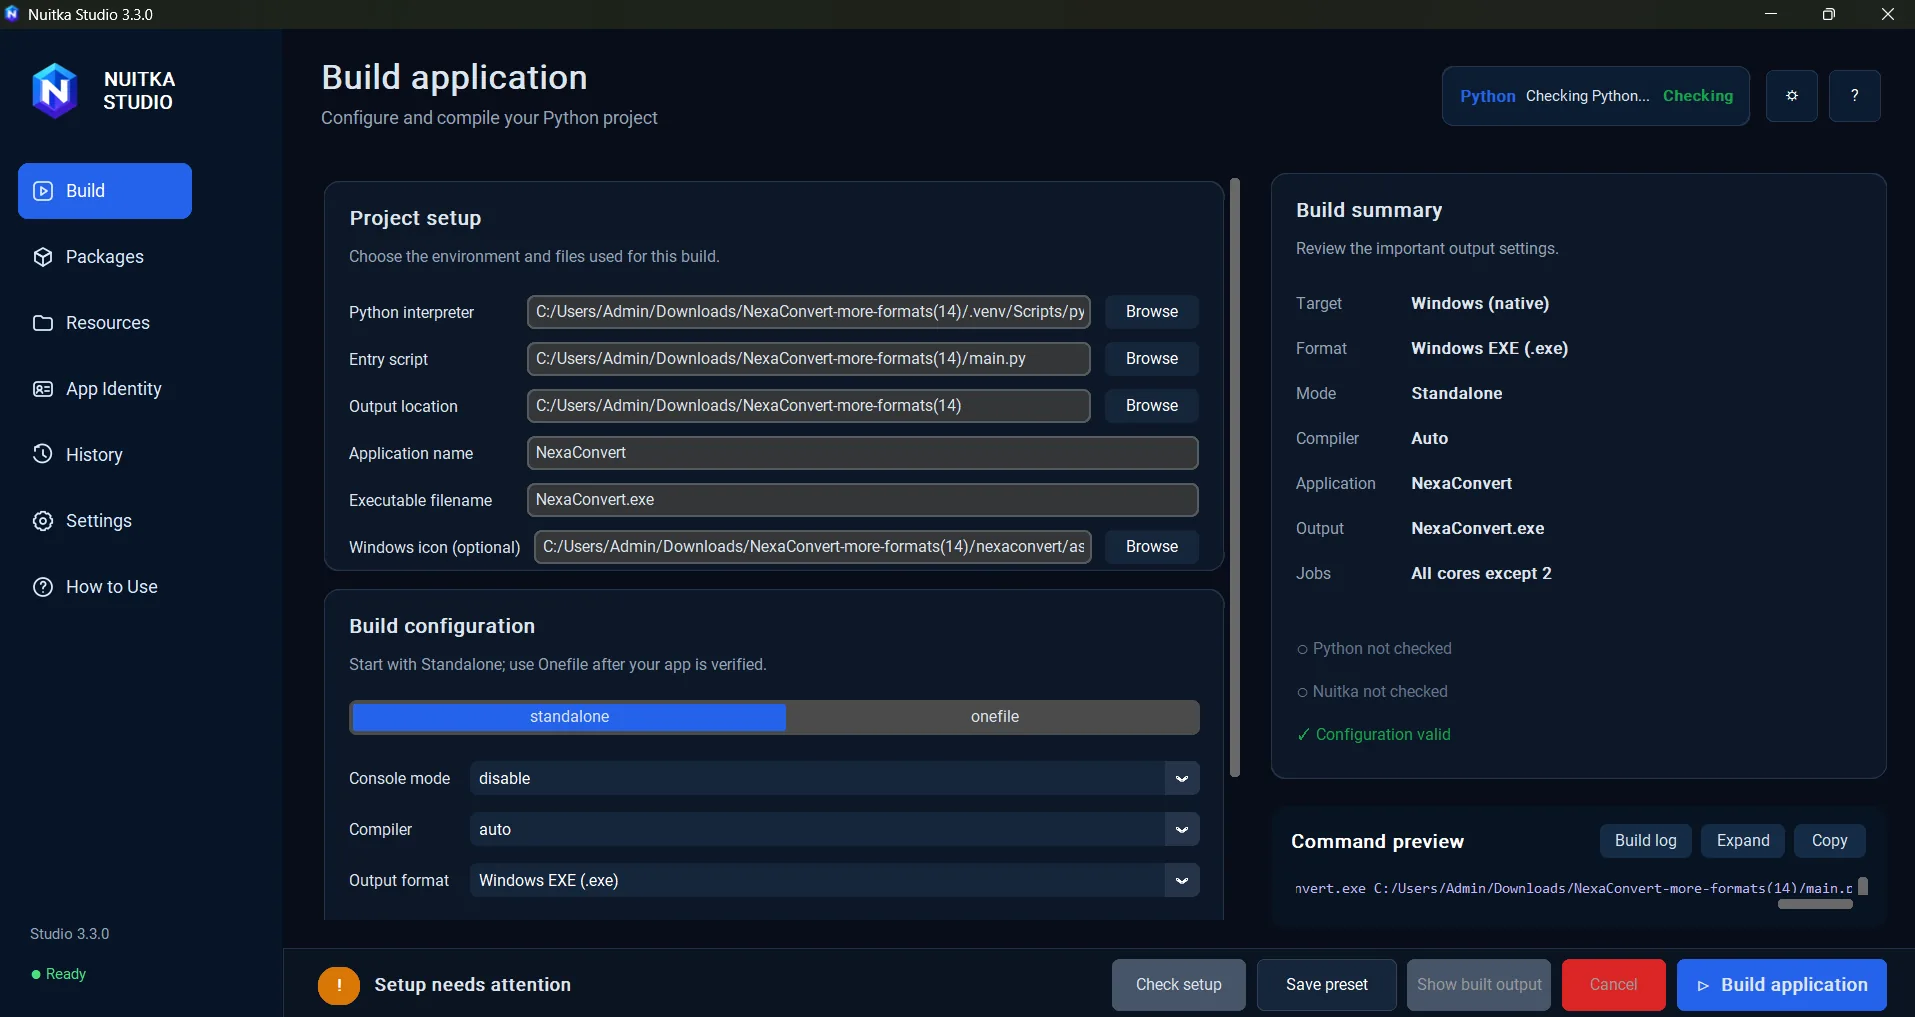The height and width of the screenshot is (1017, 1915).
Task: Click the Console mode chevron arrow
Action: point(1182,778)
